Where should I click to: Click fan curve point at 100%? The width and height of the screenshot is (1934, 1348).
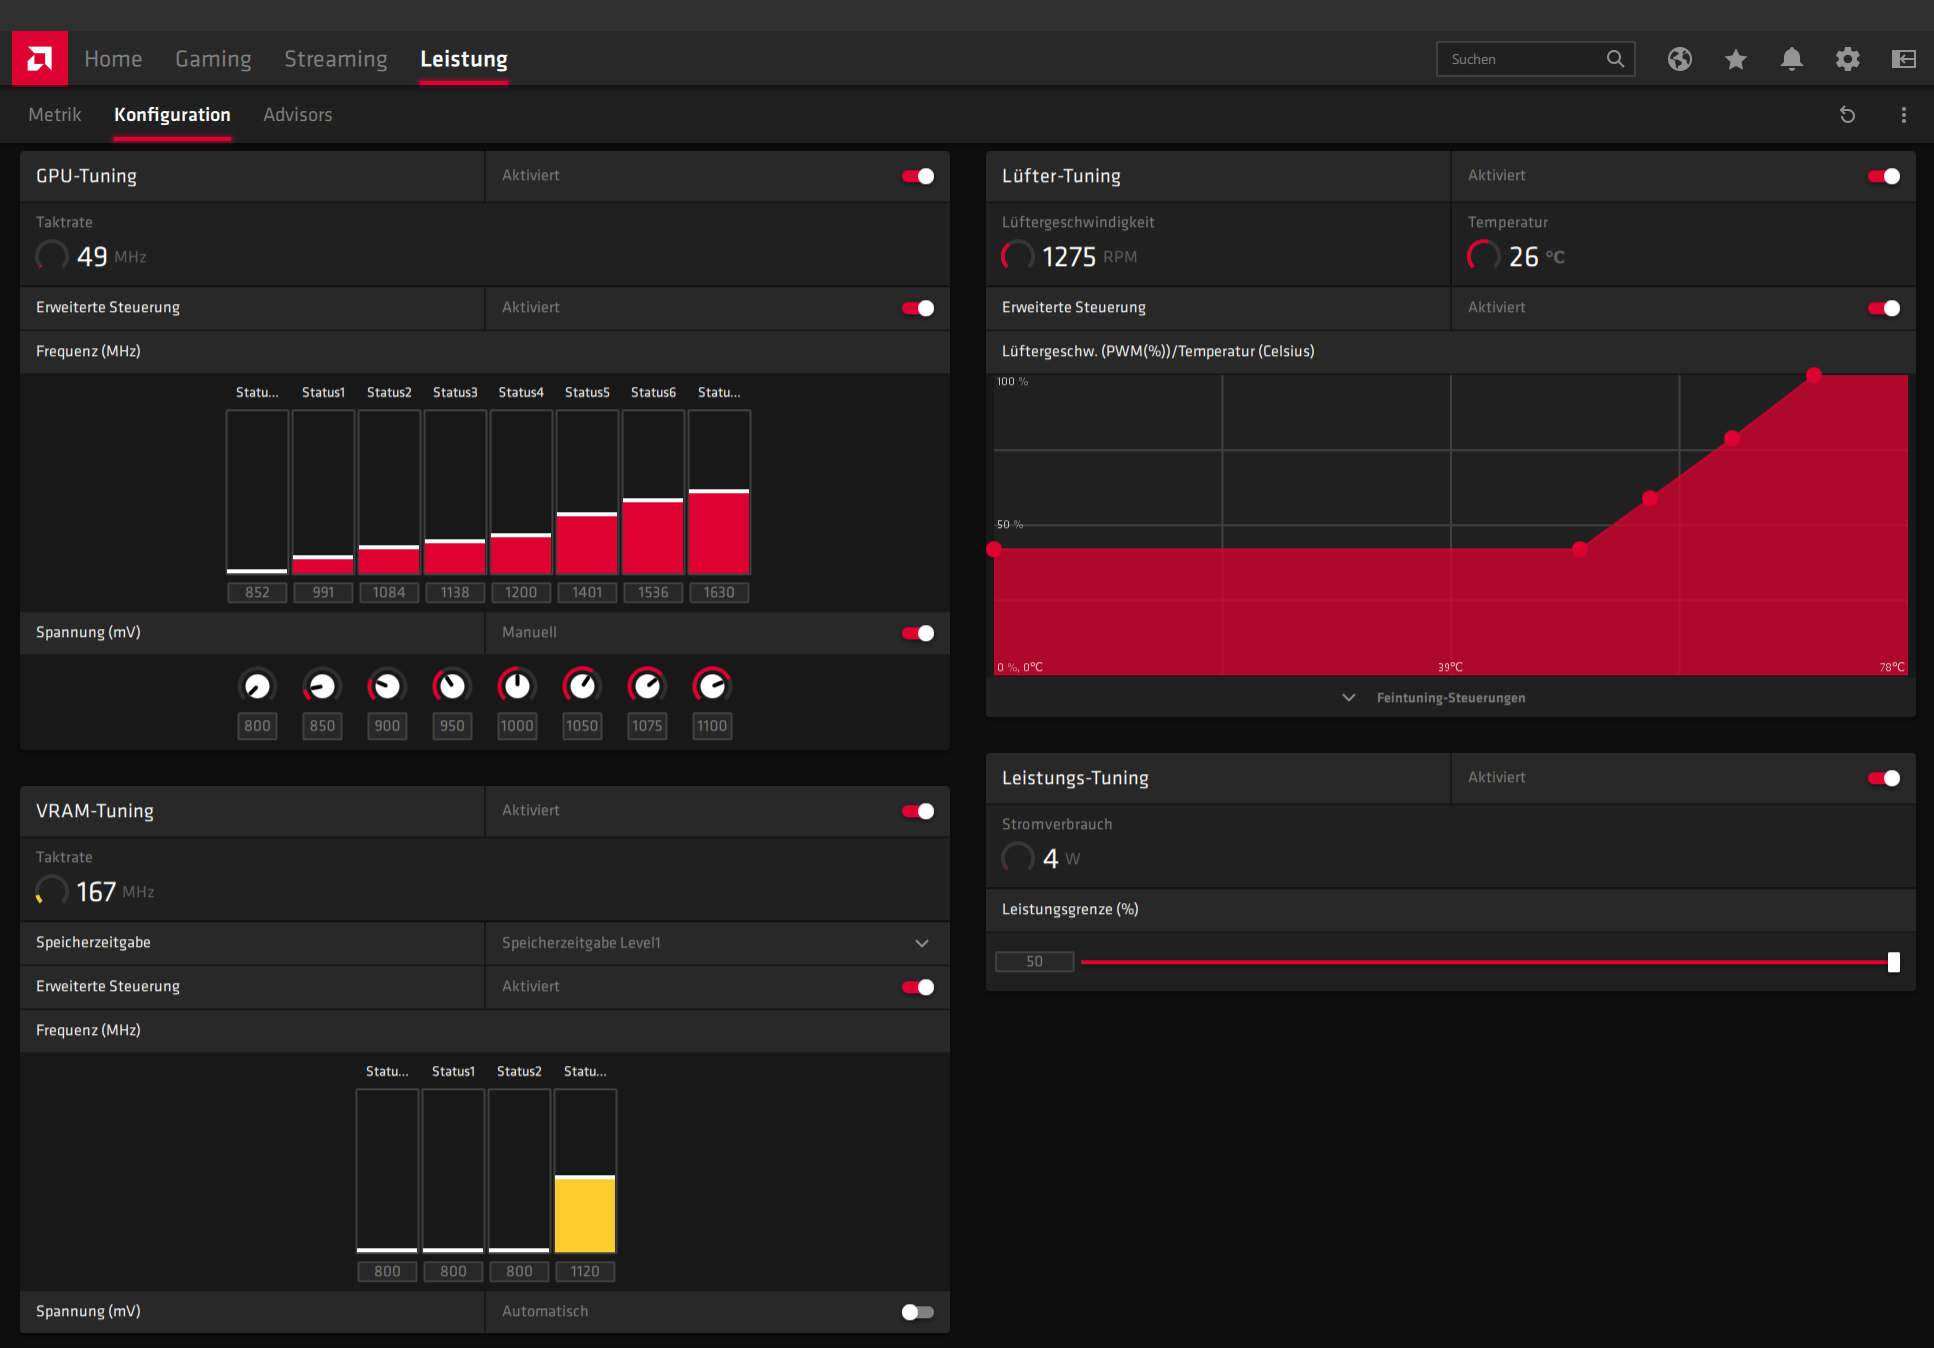coord(1814,375)
